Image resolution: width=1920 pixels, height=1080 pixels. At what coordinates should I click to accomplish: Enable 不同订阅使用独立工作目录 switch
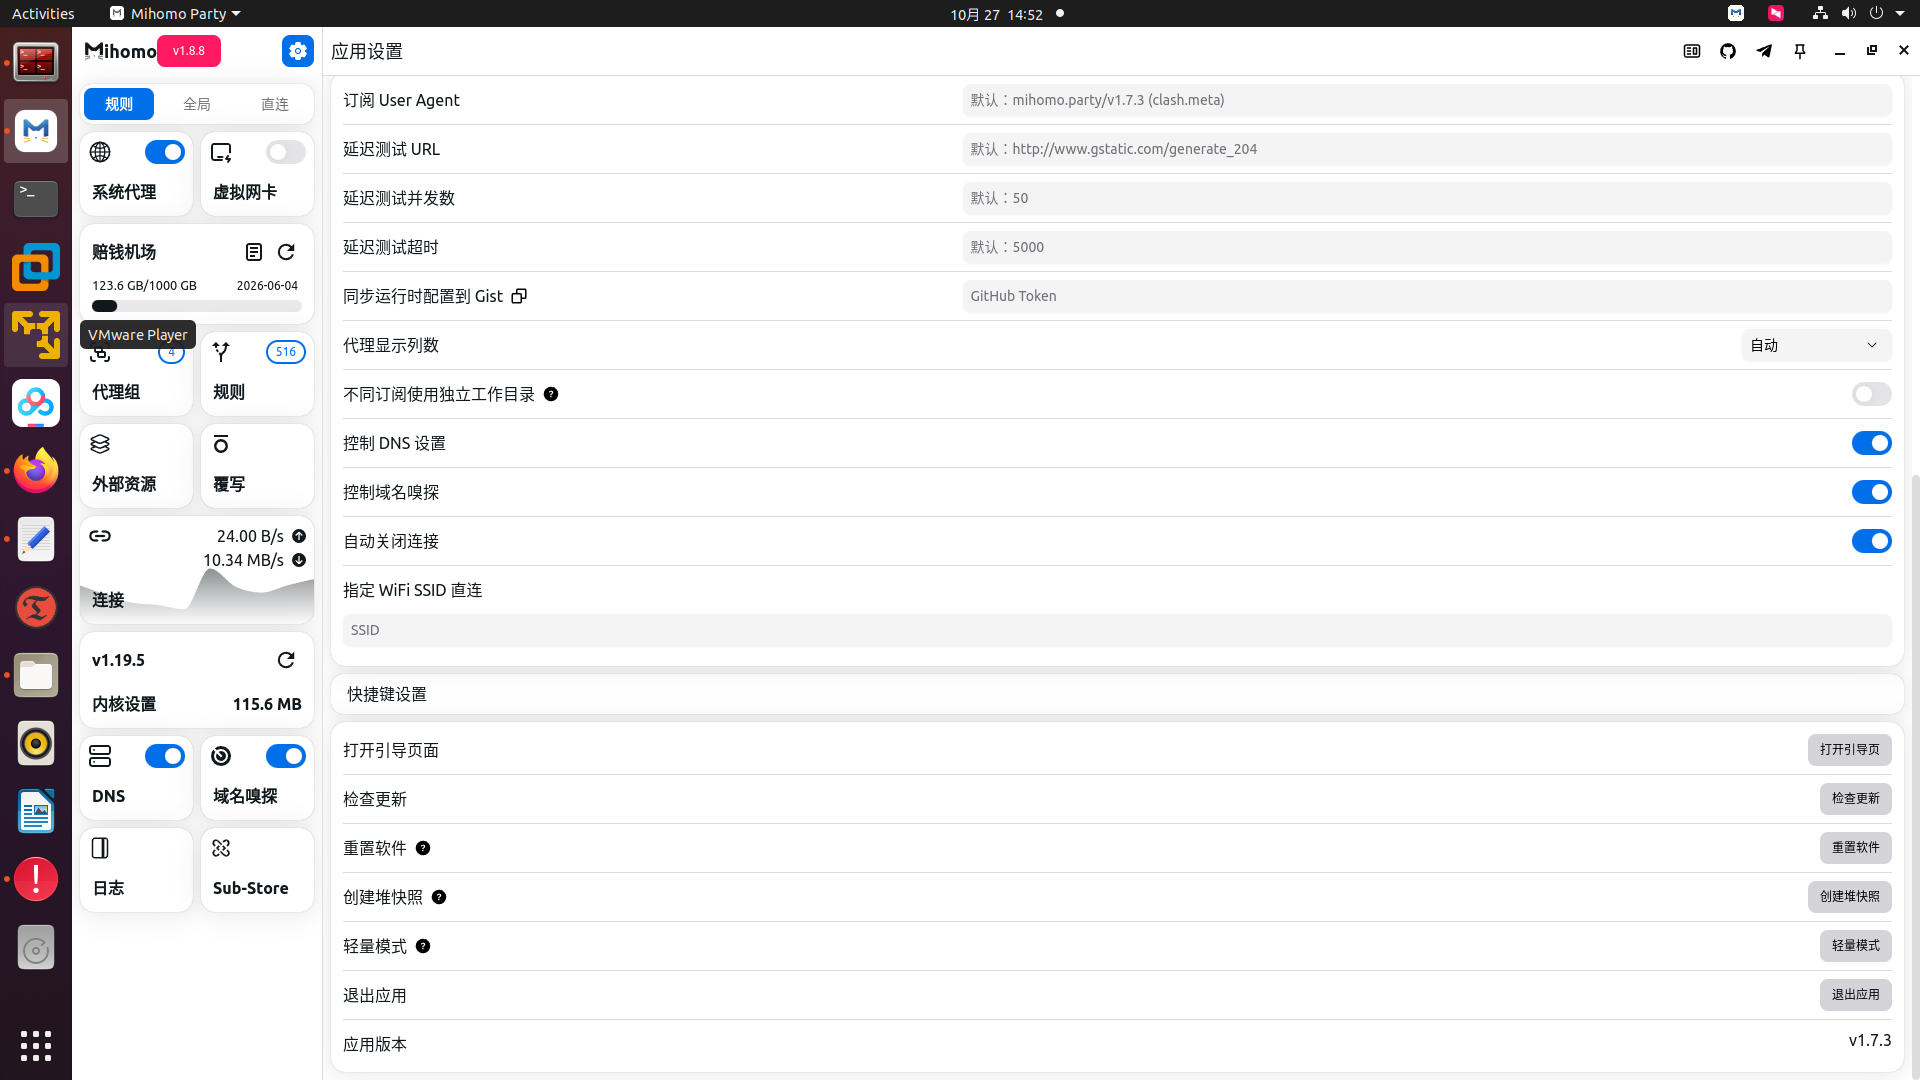(1870, 394)
